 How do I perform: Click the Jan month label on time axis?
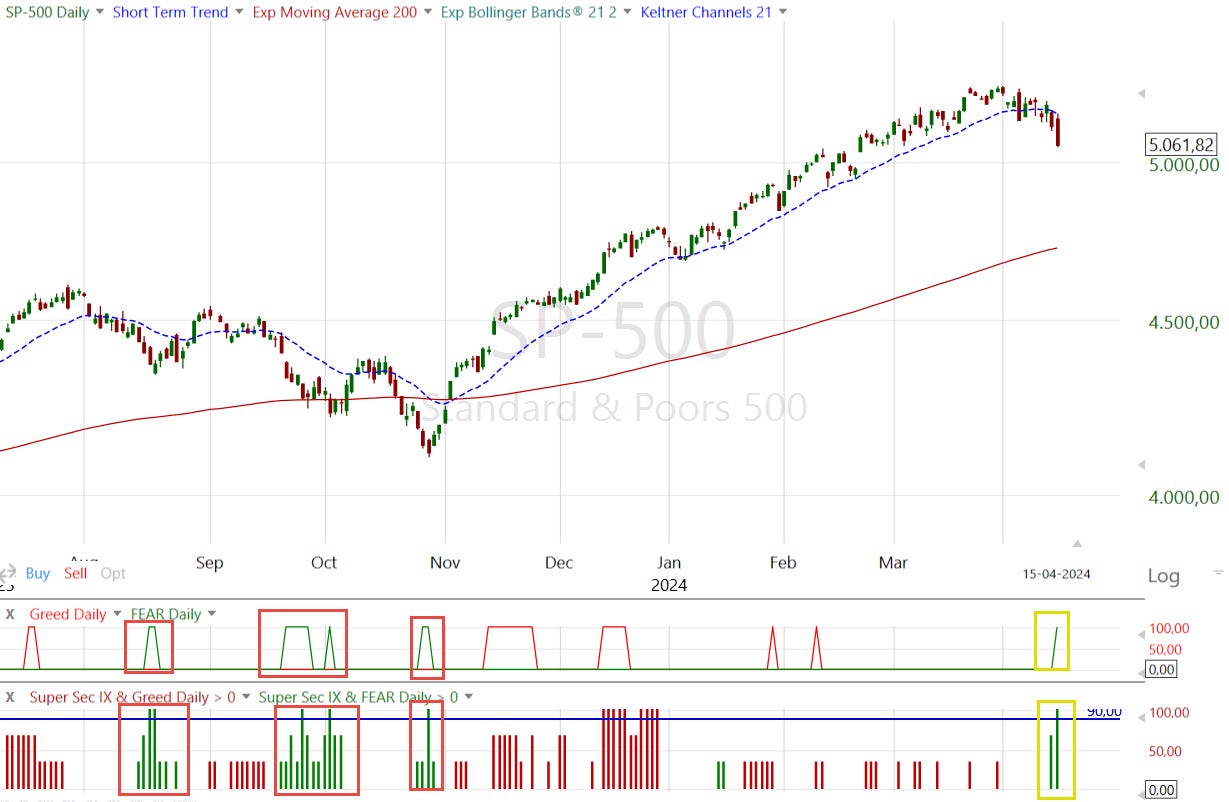[x=668, y=563]
